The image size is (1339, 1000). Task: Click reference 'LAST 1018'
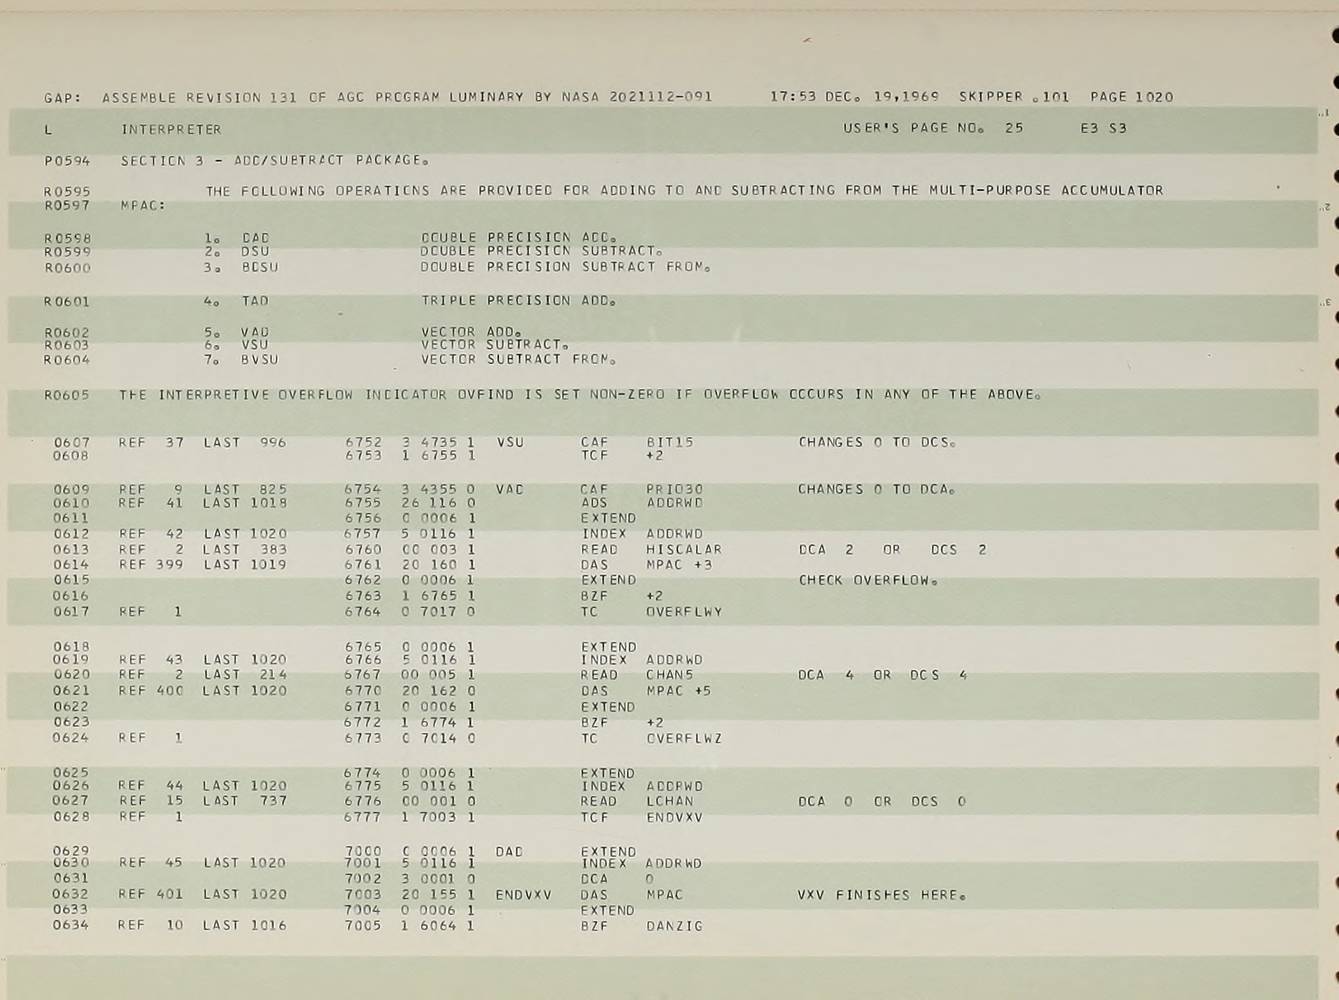point(245,503)
